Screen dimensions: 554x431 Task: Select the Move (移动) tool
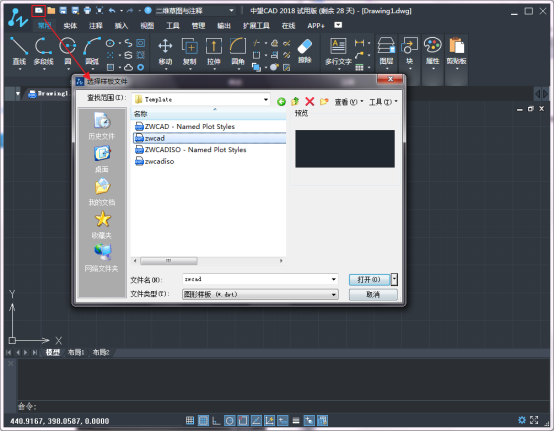(x=165, y=52)
